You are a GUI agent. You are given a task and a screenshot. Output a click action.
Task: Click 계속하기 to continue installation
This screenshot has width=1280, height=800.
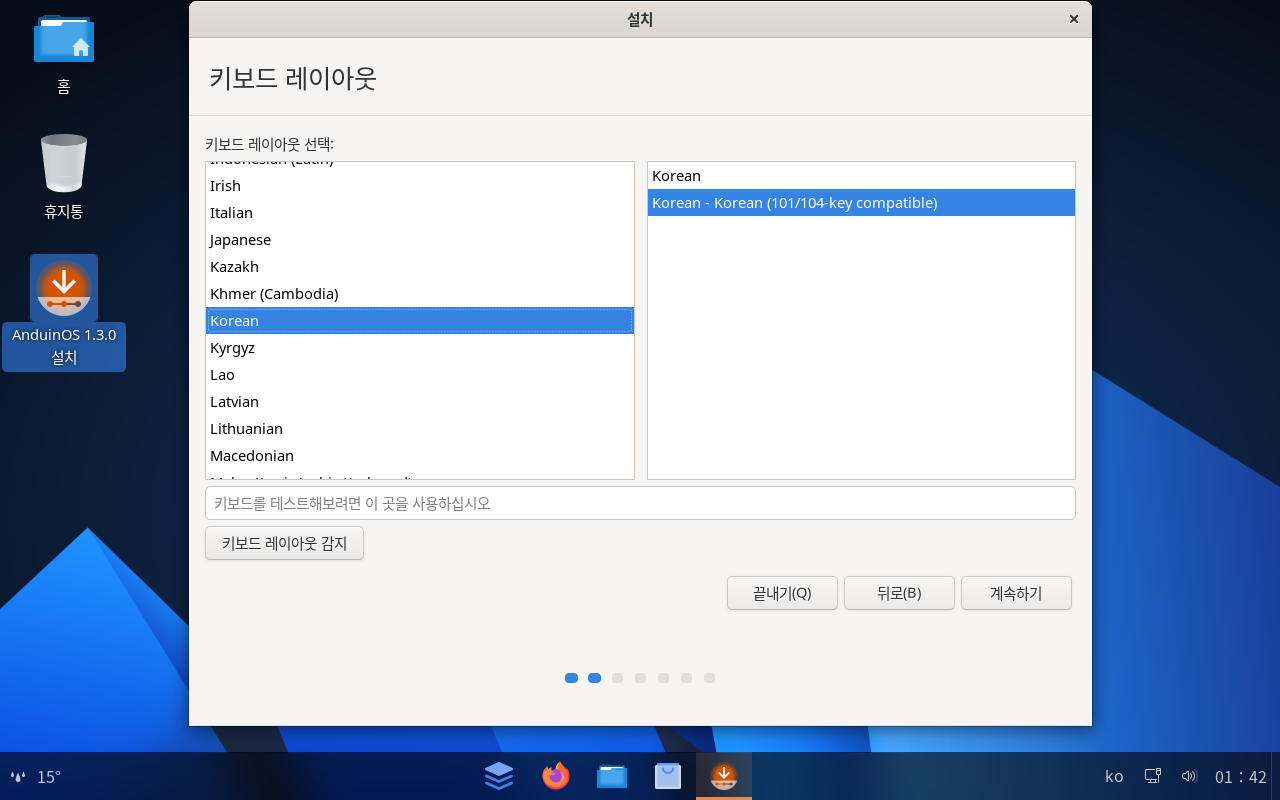click(x=1016, y=593)
